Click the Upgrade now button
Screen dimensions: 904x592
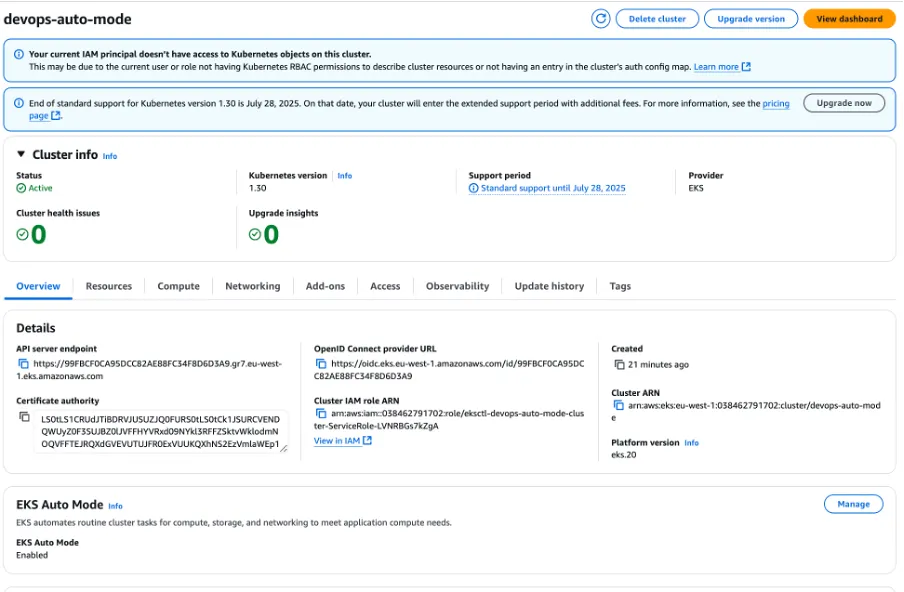coord(844,103)
